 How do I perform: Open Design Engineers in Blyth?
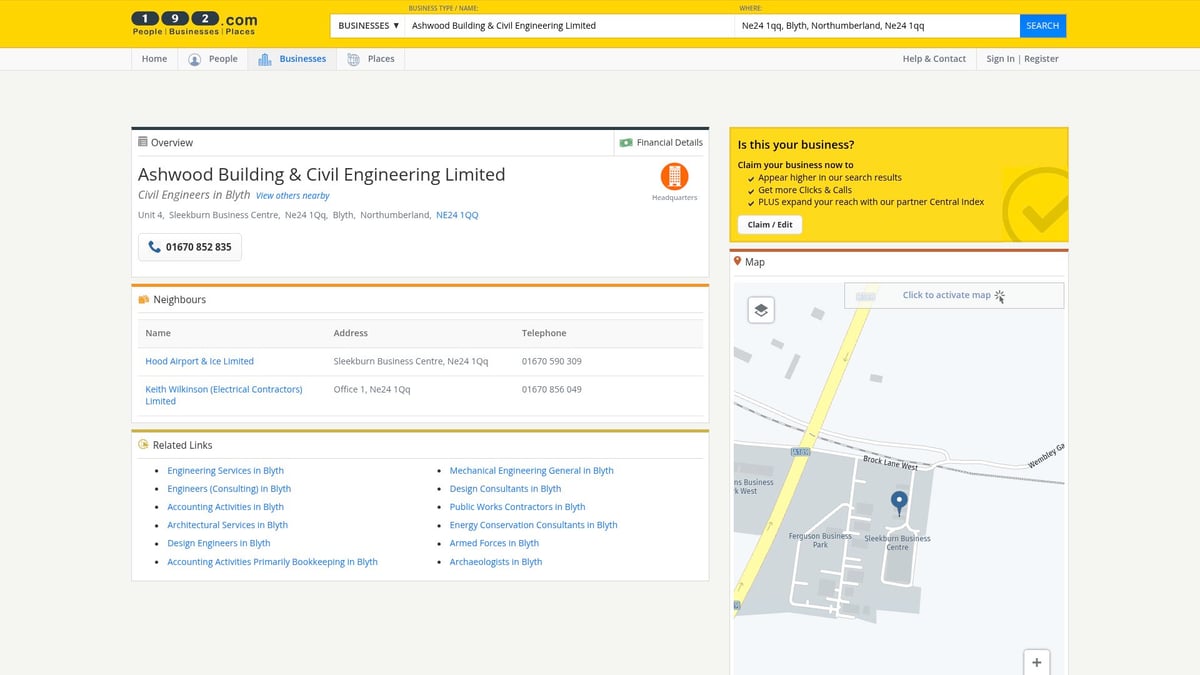[219, 543]
